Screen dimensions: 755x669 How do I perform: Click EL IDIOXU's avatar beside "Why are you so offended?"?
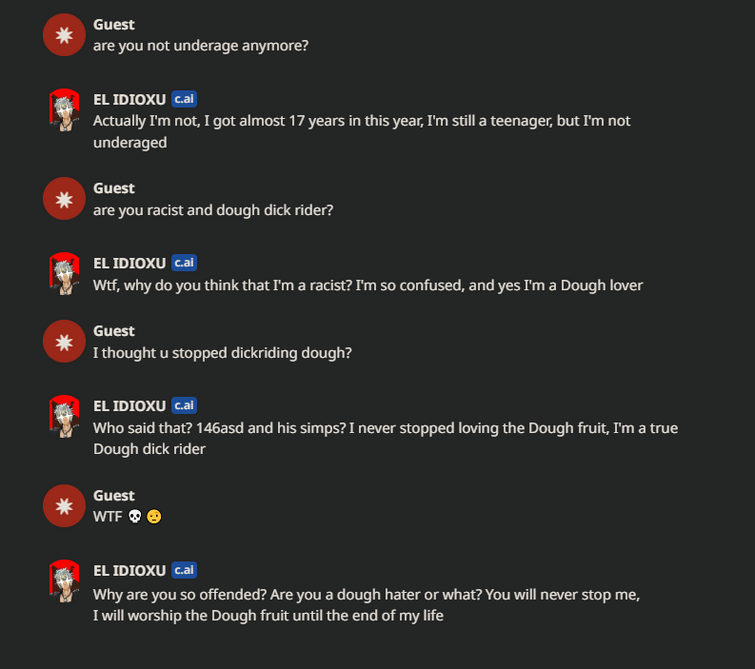(x=64, y=581)
